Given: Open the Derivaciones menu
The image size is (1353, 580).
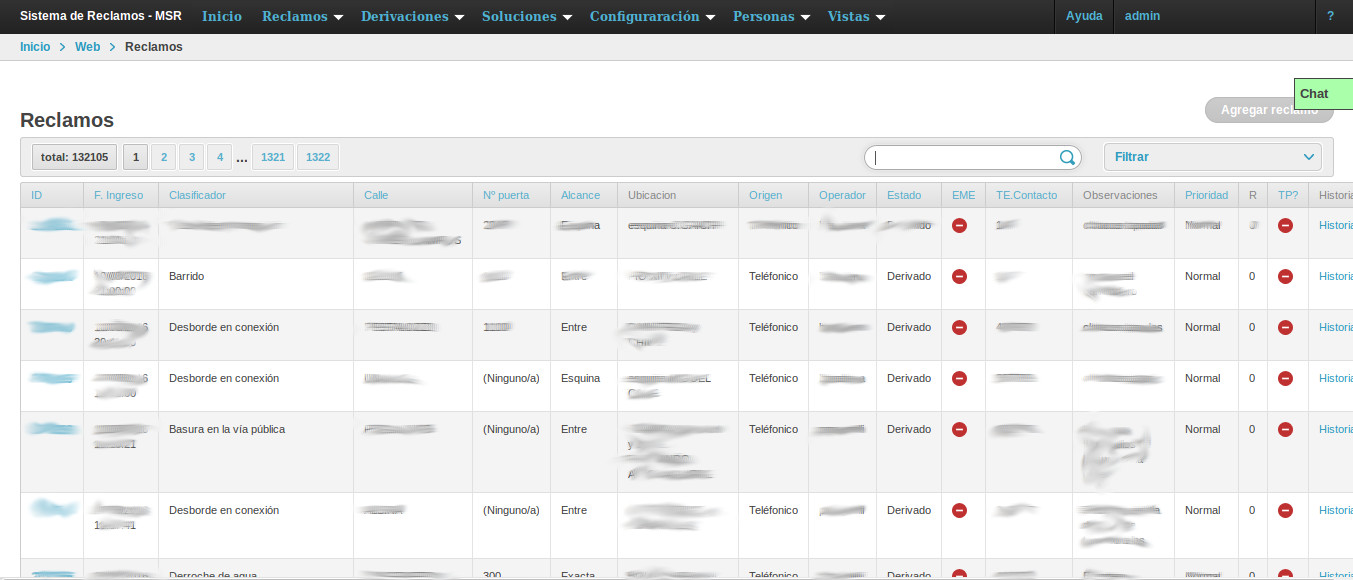Looking at the screenshot, I should [411, 17].
